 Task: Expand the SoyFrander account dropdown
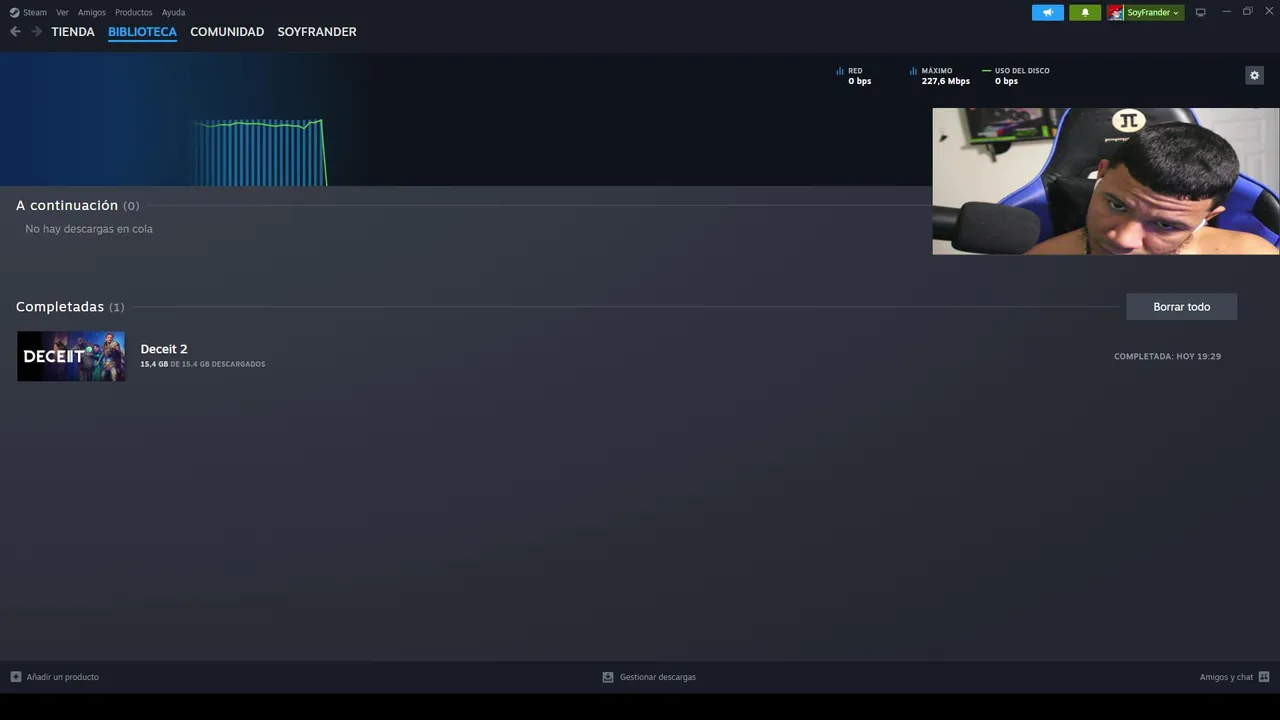pyautogui.click(x=1153, y=12)
